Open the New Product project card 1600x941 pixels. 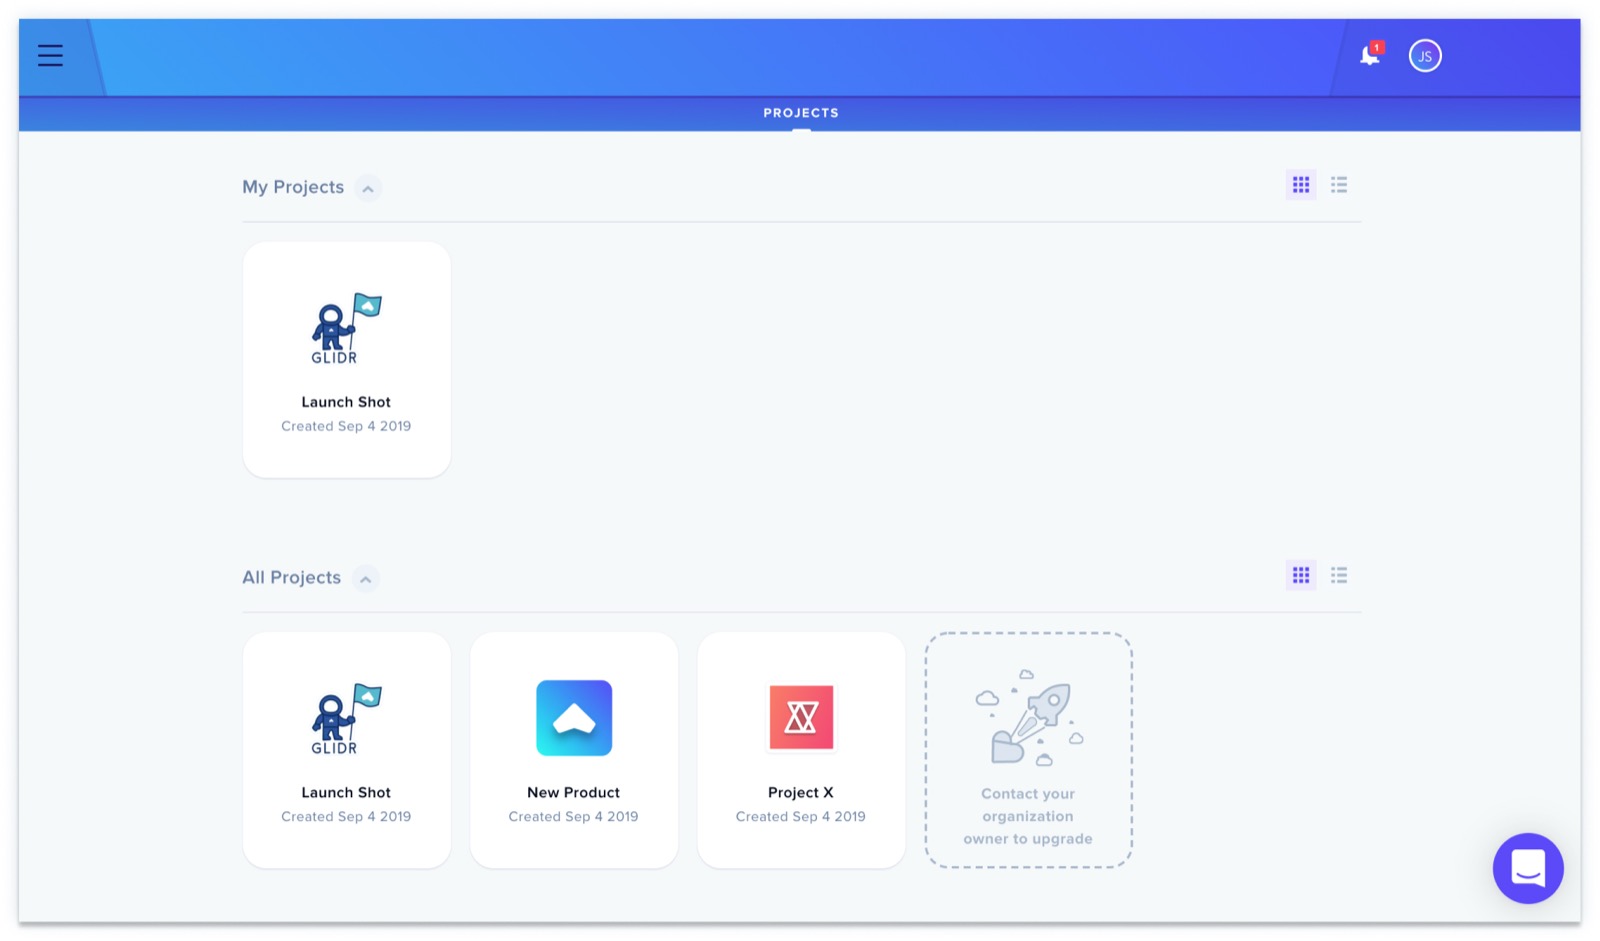574,750
